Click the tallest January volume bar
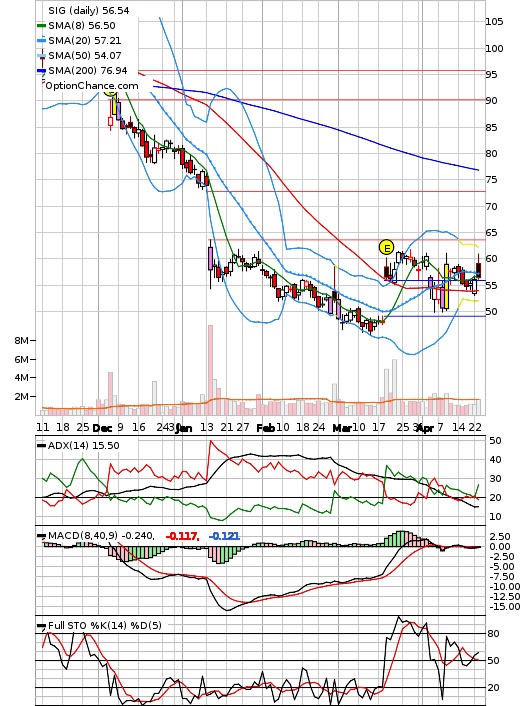The height and width of the screenshot is (706, 526). click(210, 370)
